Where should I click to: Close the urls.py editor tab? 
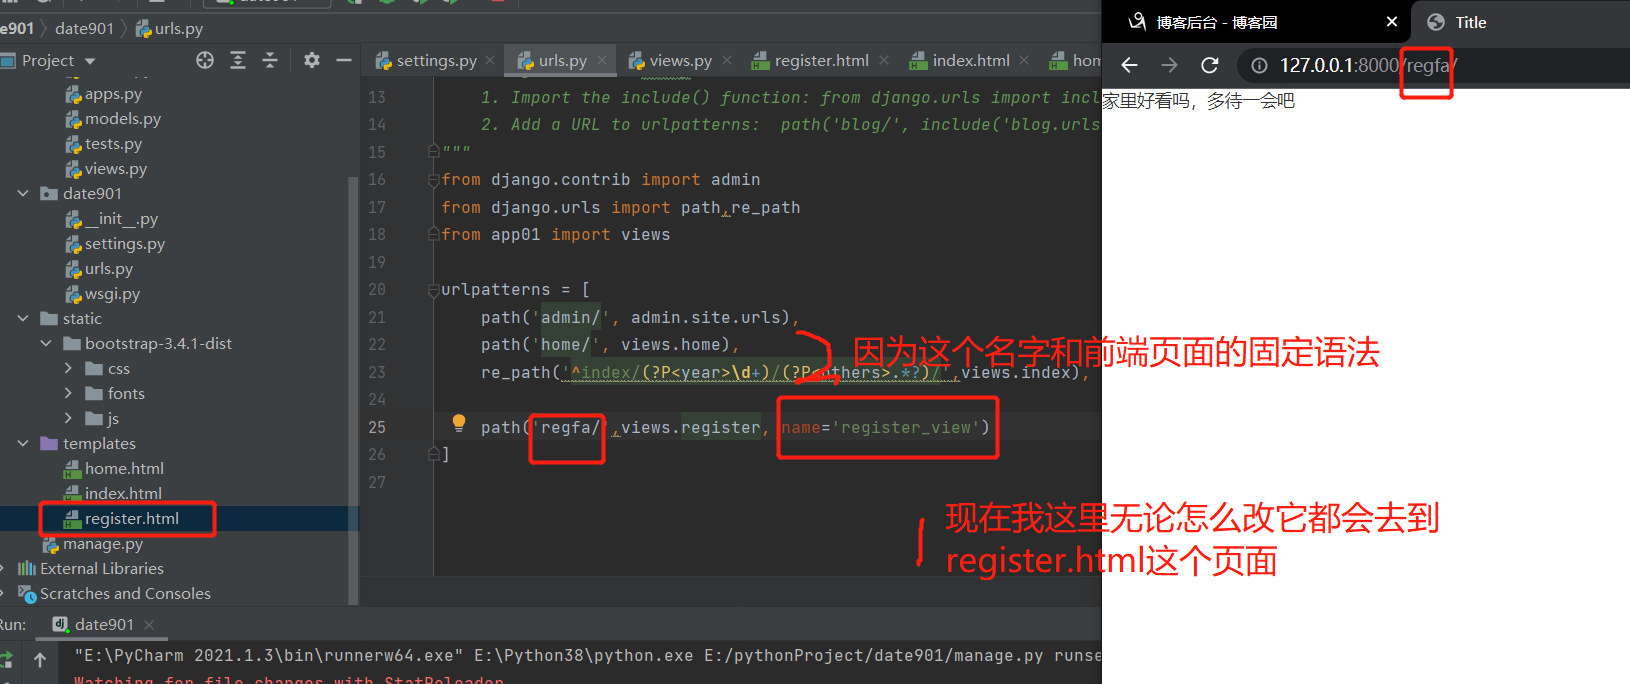click(602, 61)
